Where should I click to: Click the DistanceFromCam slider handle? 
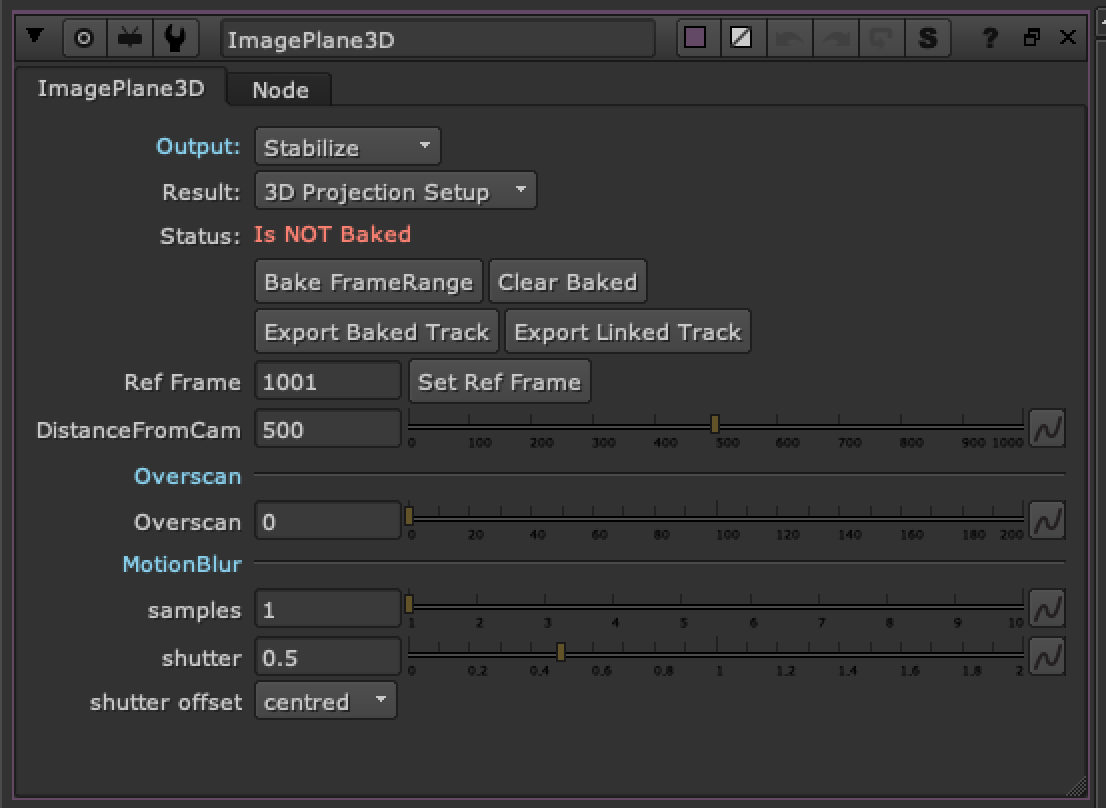(715, 425)
